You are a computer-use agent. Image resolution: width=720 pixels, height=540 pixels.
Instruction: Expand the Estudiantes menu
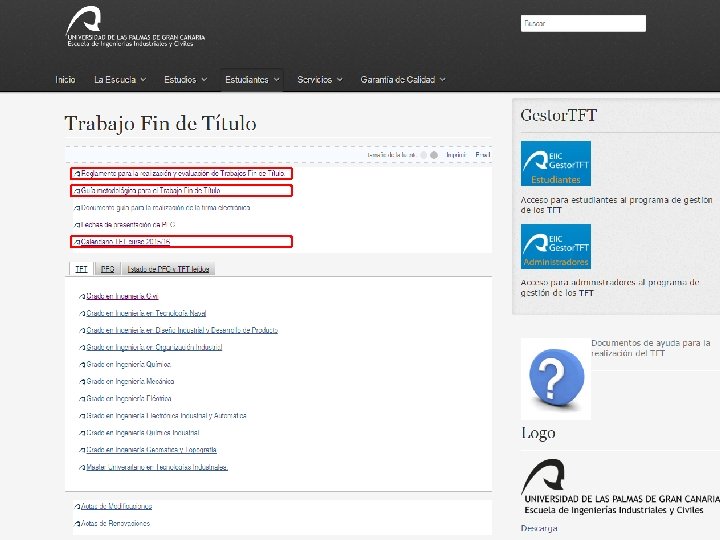[x=252, y=79]
